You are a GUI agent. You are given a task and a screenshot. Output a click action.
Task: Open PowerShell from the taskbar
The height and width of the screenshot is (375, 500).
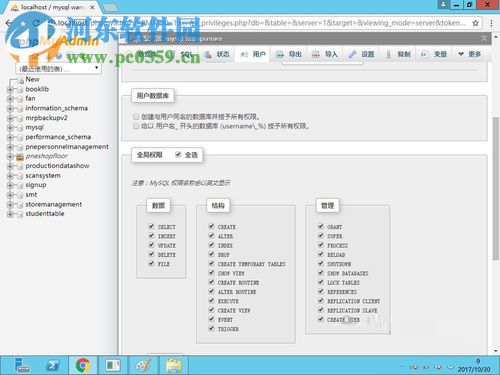[x=53, y=365]
